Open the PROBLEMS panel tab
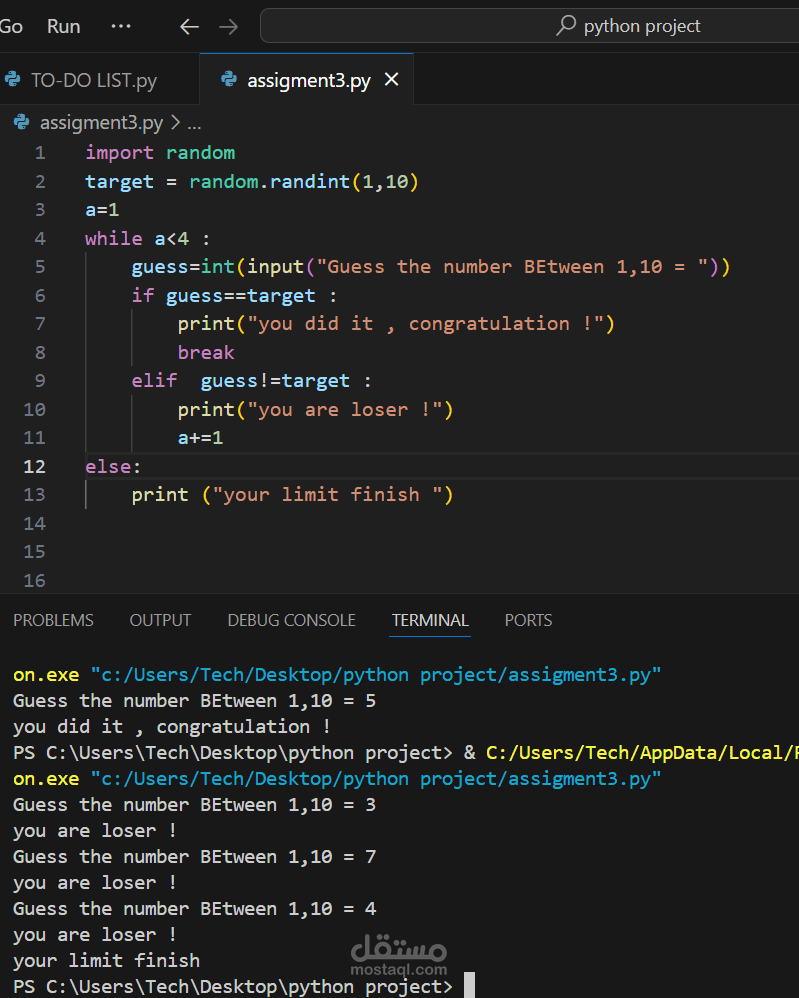The width and height of the screenshot is (799, 998). 53,621
